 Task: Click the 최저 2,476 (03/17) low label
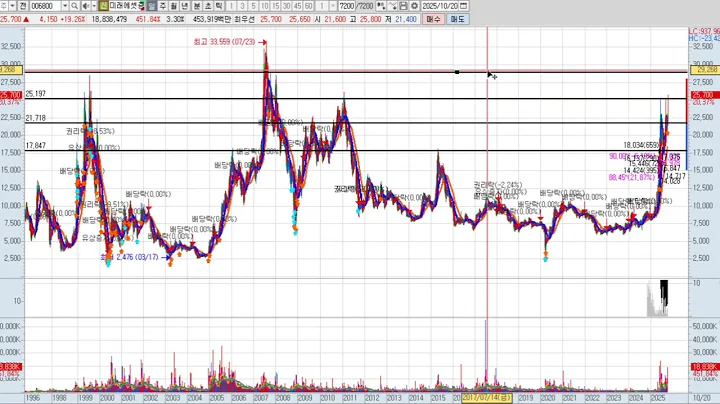coord(130,257)
